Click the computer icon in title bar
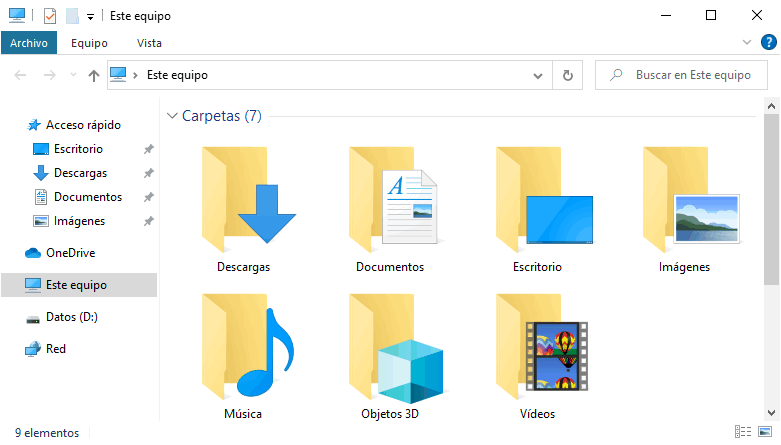 [x=16, y=15]
